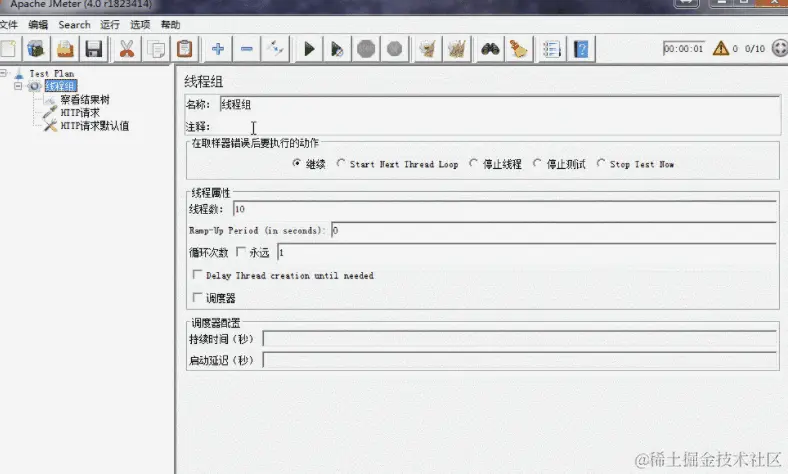Start the test with the play icon
Image resolution: width=788 pixels, height=474 pixels.
pos(309,49)
